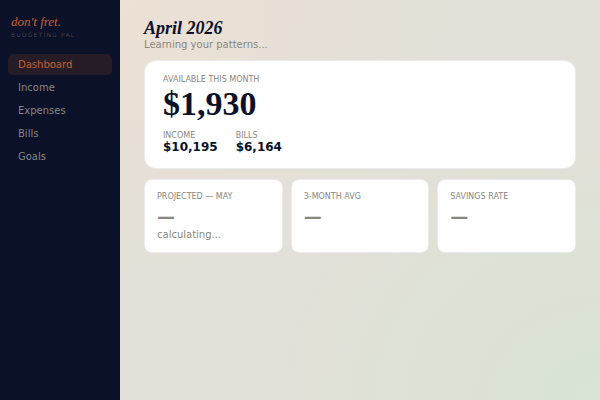Click the Bills label above $6,164

point(246,135)
